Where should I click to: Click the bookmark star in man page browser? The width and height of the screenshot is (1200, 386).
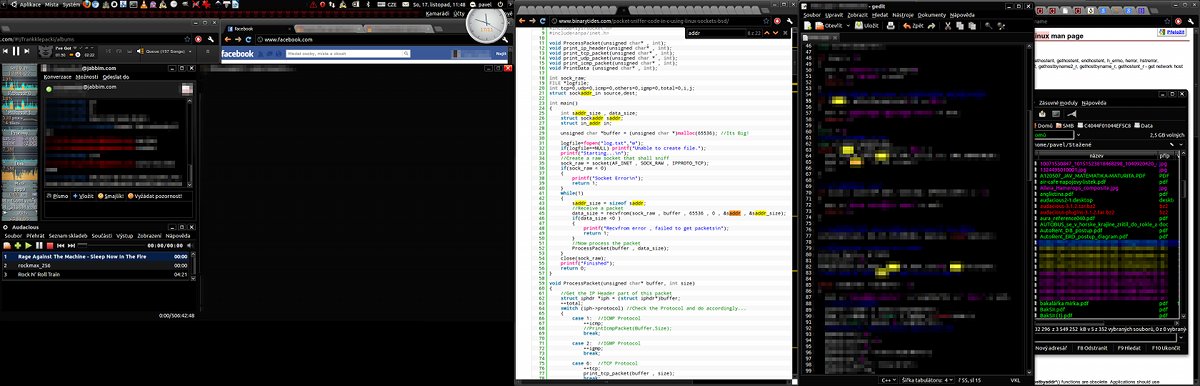pyautogui.click(x=1167, y=22)
